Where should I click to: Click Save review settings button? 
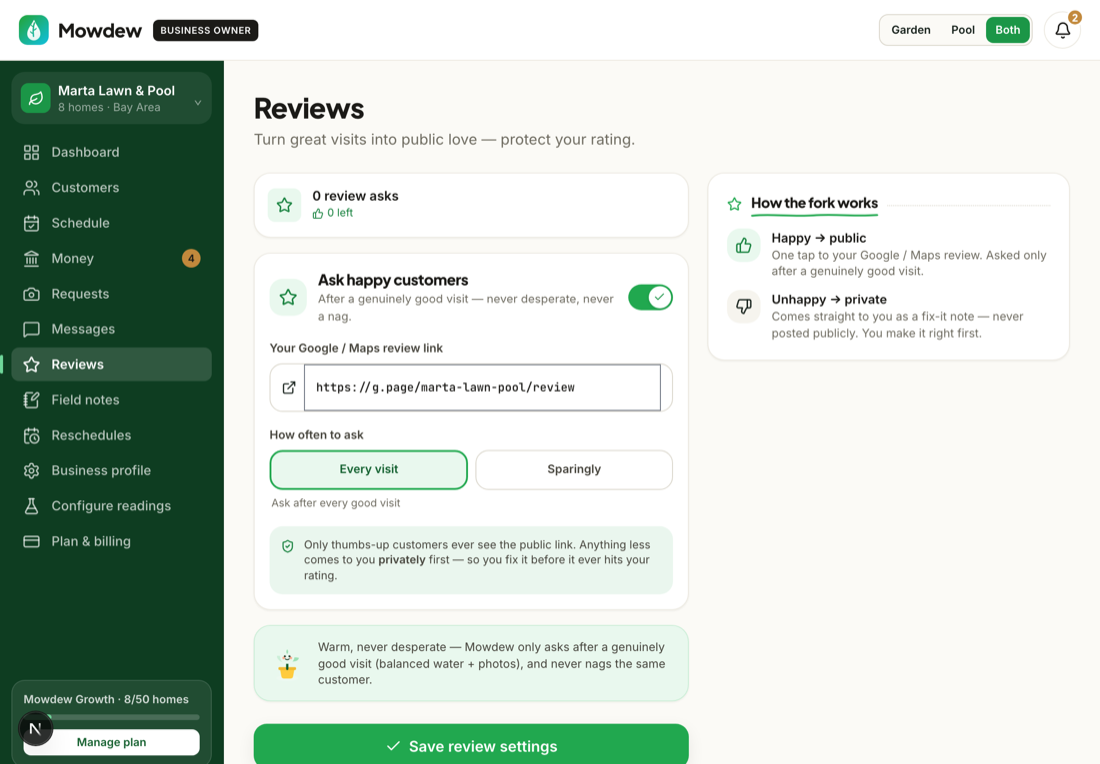tap(471, 744)
